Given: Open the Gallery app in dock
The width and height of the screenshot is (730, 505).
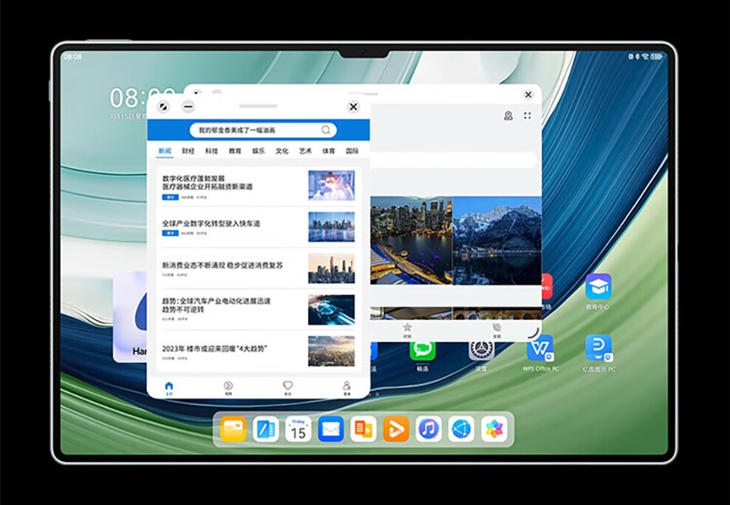Looking at the screenshot, I should [493, 430].
